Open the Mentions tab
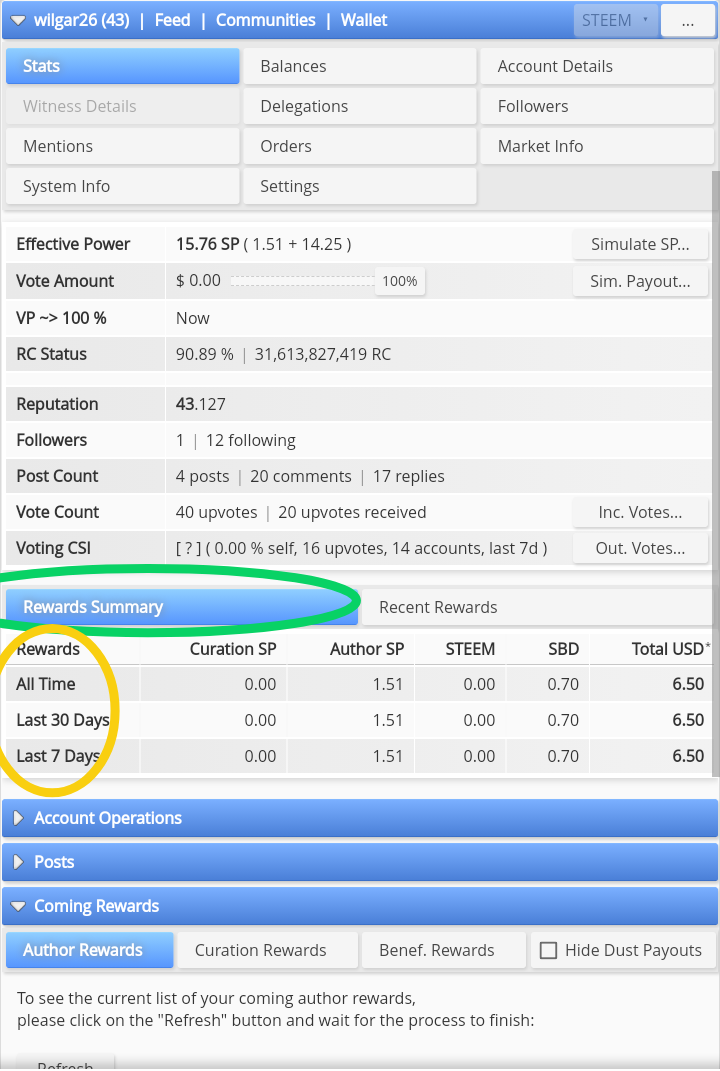This screenshot has height=1071, width=720. click(123, 146)
